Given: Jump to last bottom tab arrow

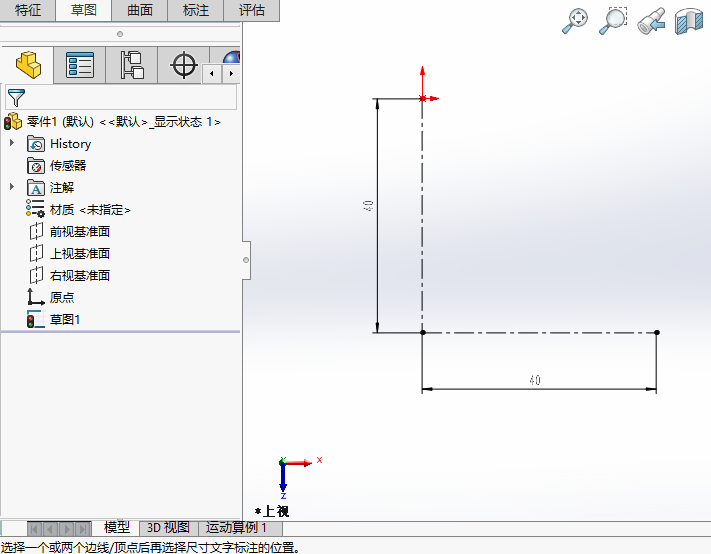Looking at the screenshot, I should click(83, 529).
